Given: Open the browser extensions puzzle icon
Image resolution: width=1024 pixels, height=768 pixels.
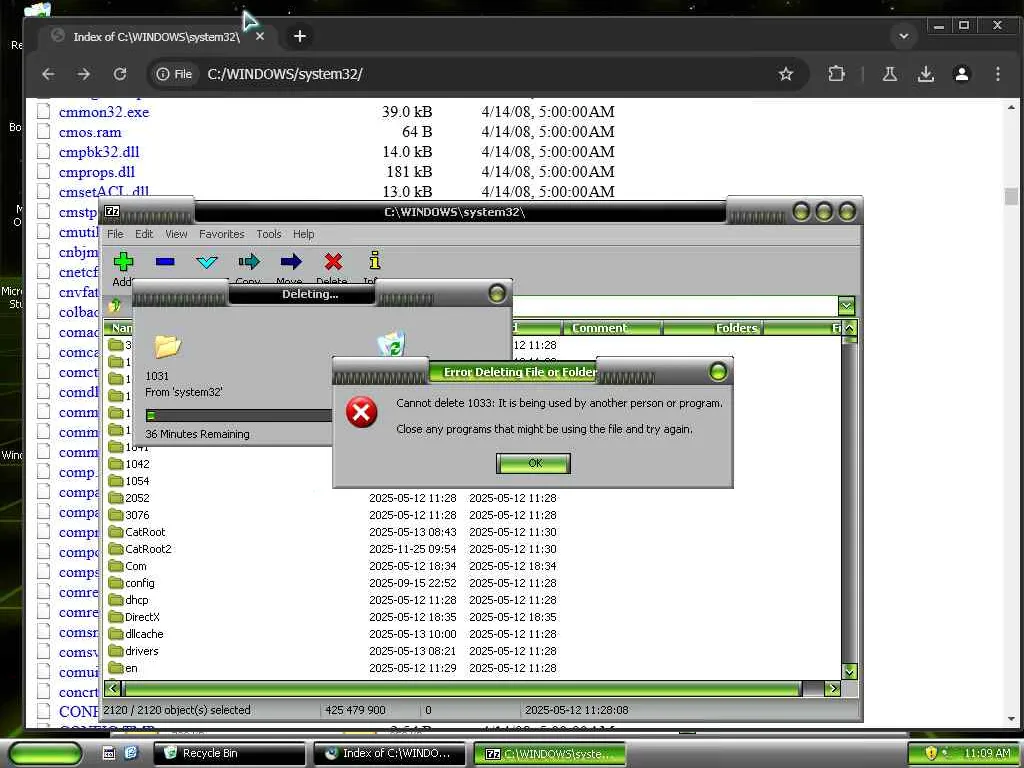Looking at the screenshot, I should coord(837,74).
